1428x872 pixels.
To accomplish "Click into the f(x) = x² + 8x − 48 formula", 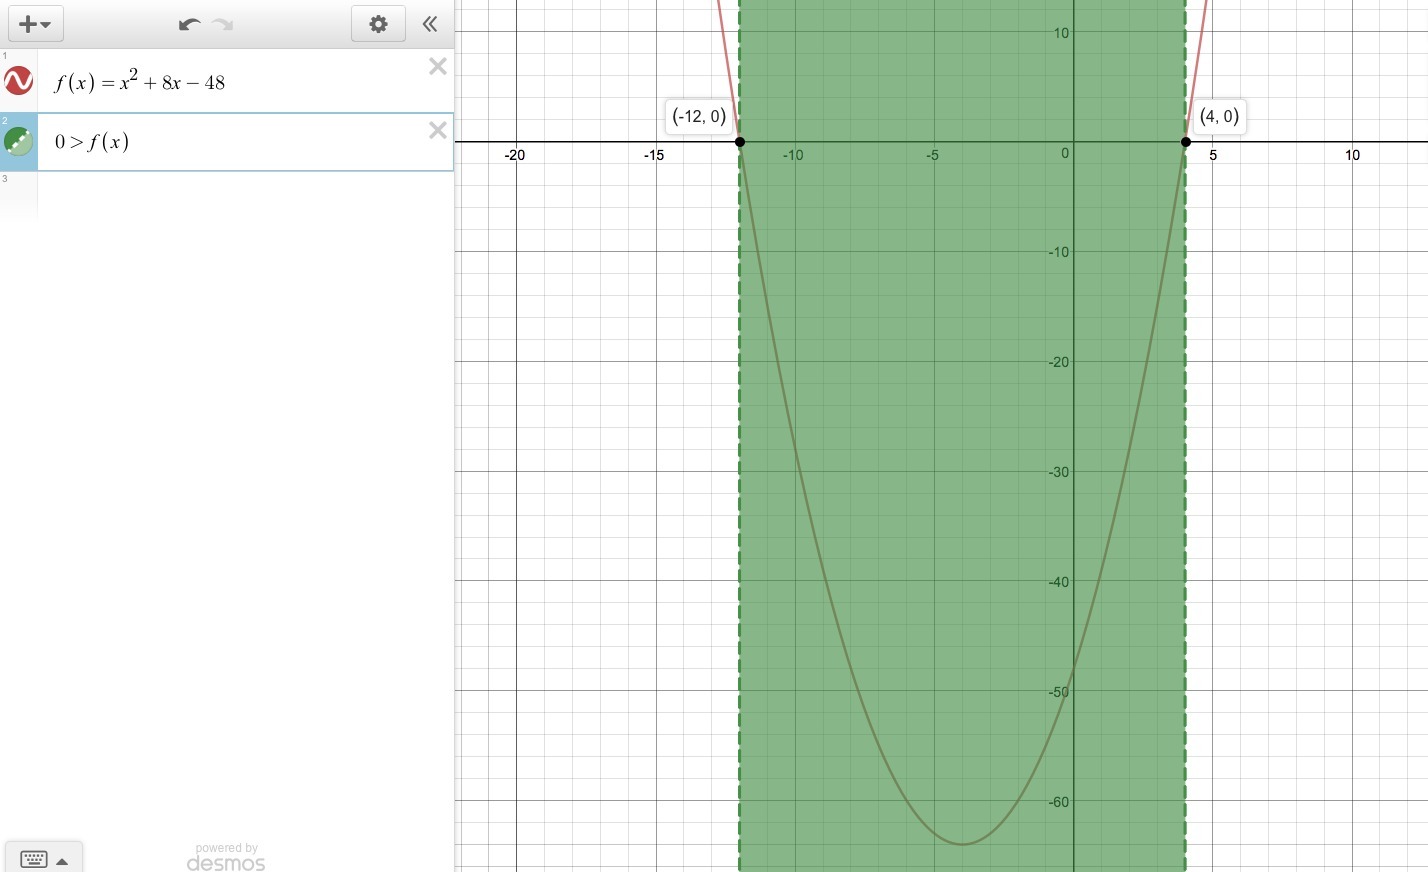I will pyautogui.click(x=140, y=82).
